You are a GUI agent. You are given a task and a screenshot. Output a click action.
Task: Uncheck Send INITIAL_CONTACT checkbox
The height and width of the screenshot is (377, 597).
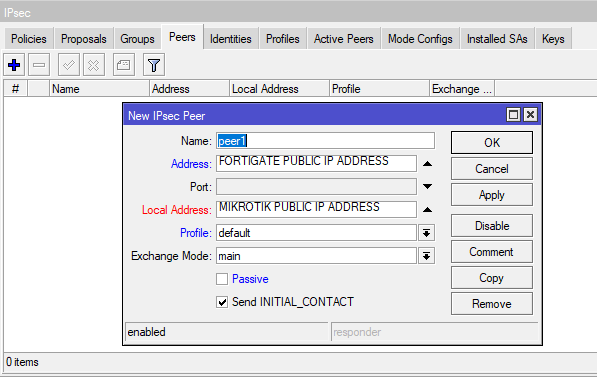[x=222, y=302]
